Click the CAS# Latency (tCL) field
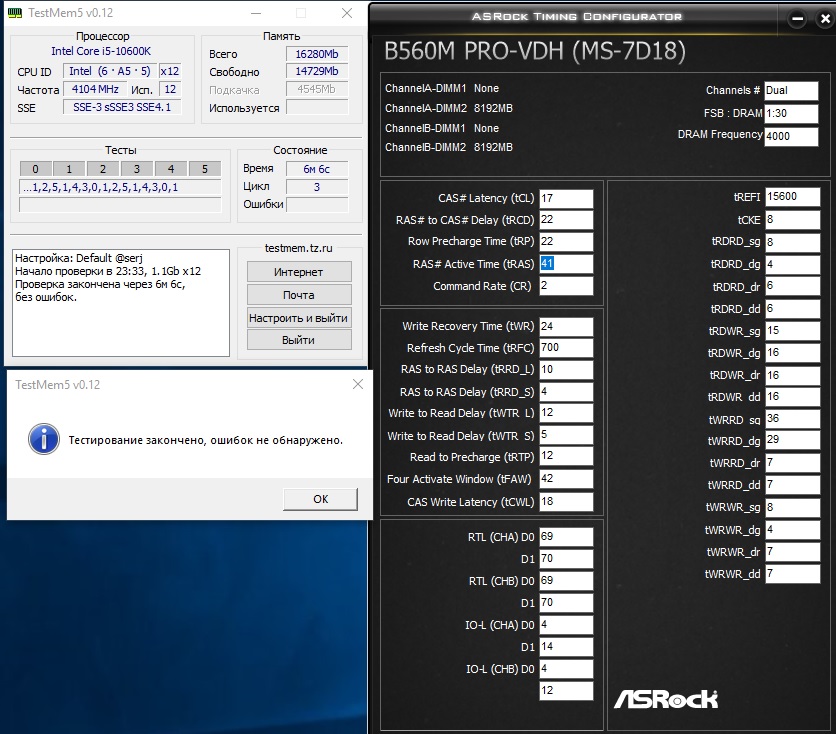Viewport: 836px width, 734px height. tap(566, 198)
